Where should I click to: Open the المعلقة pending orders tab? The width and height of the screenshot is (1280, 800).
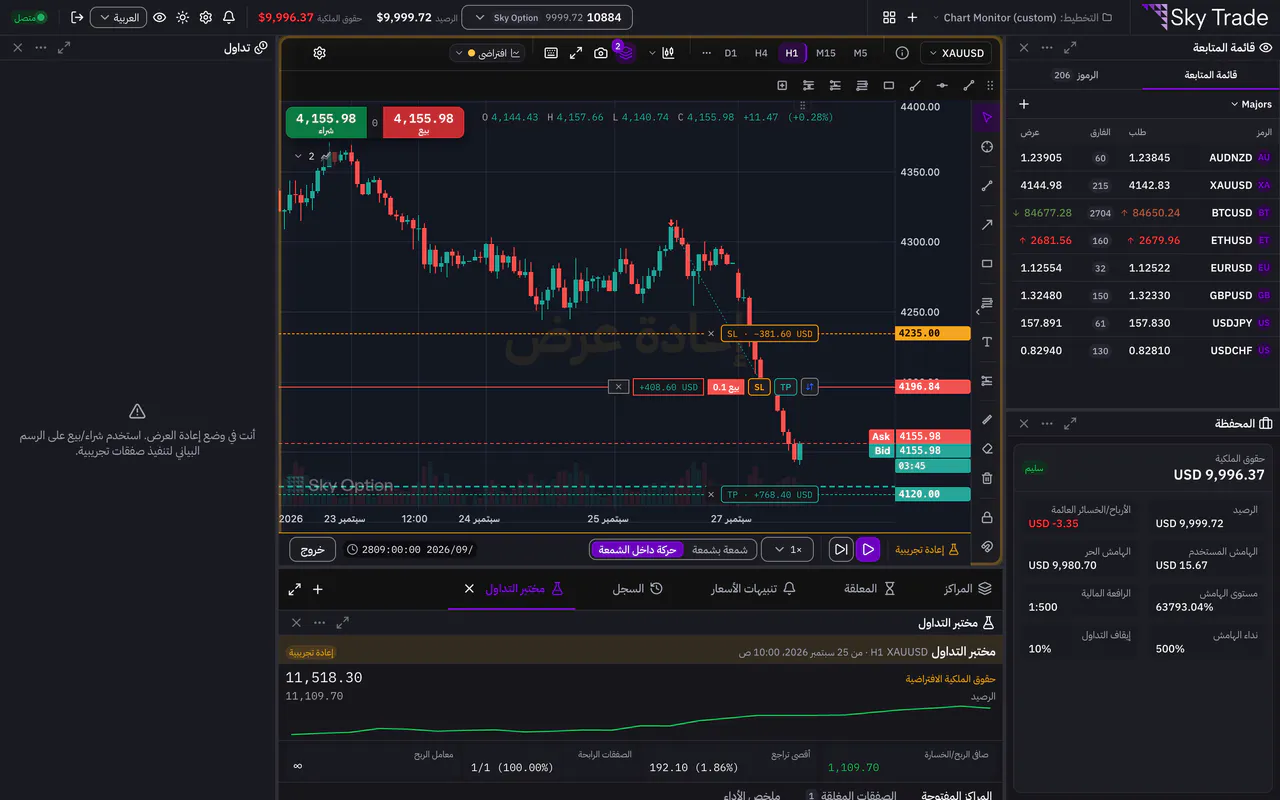(x=869, y=589)
